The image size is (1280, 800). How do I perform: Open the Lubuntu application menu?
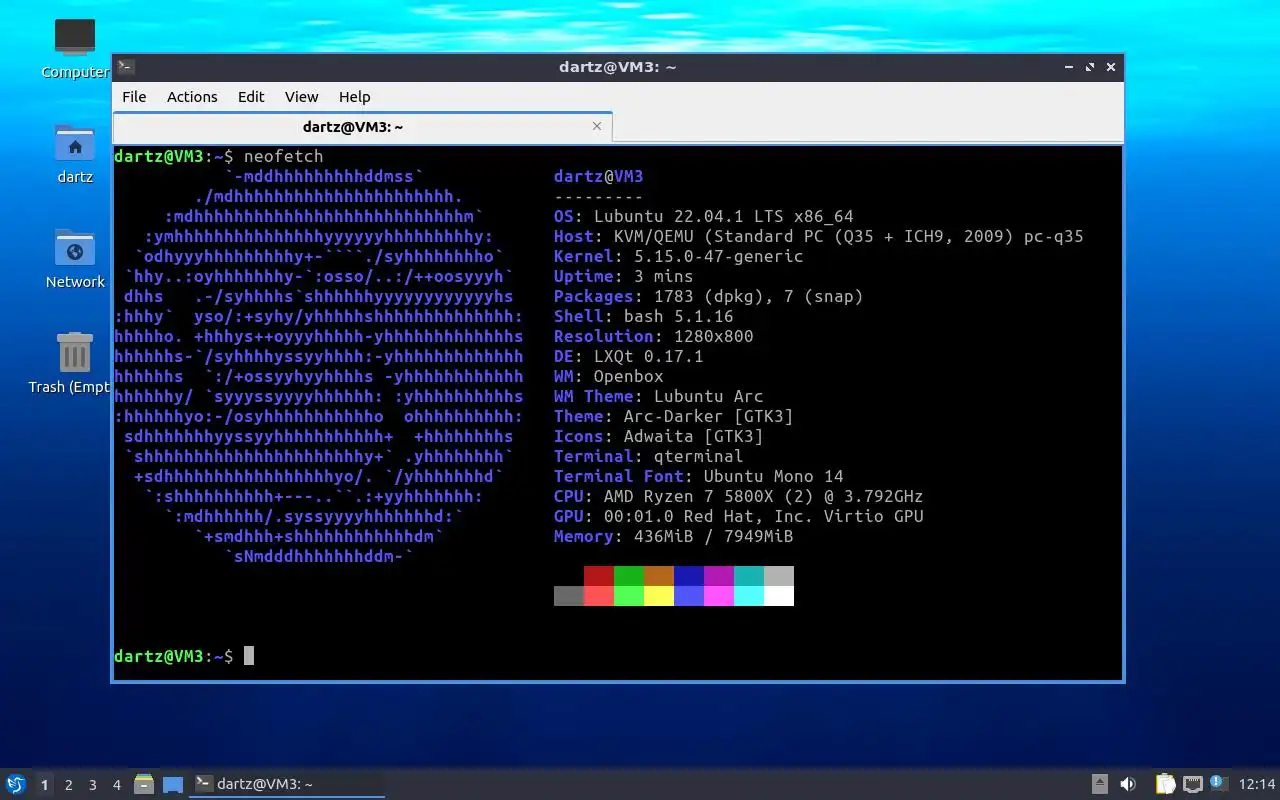pos(15,784)
